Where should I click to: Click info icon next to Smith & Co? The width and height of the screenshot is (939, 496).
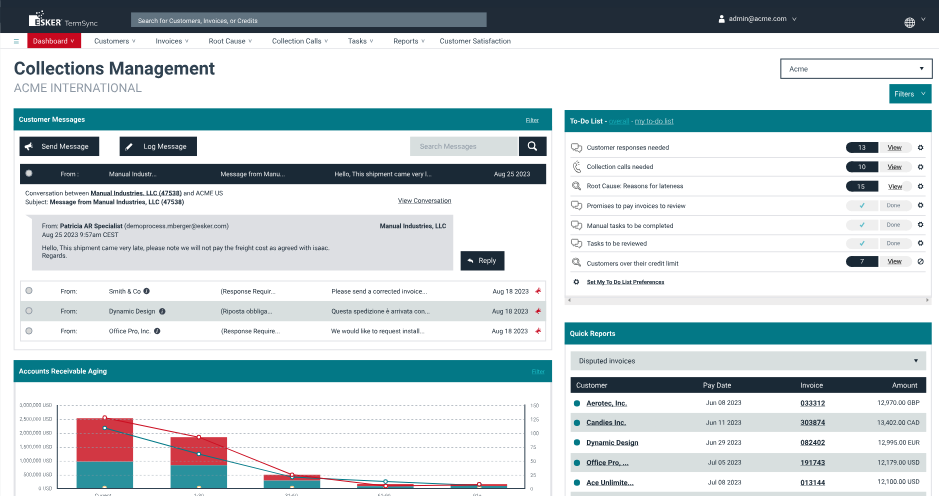tap(147, 291)
